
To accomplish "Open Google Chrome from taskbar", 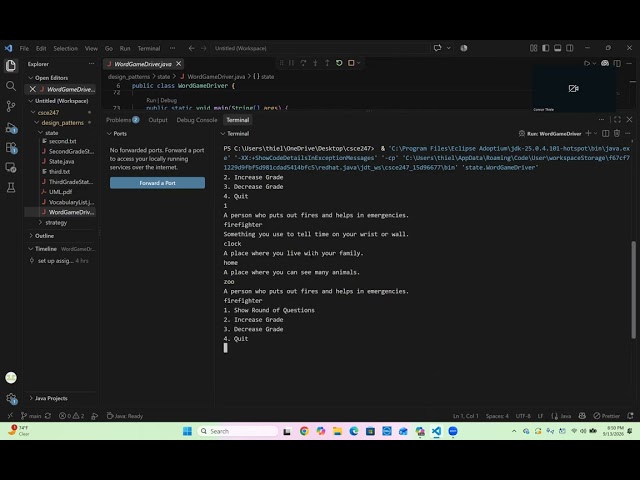I will pos(304,431).
